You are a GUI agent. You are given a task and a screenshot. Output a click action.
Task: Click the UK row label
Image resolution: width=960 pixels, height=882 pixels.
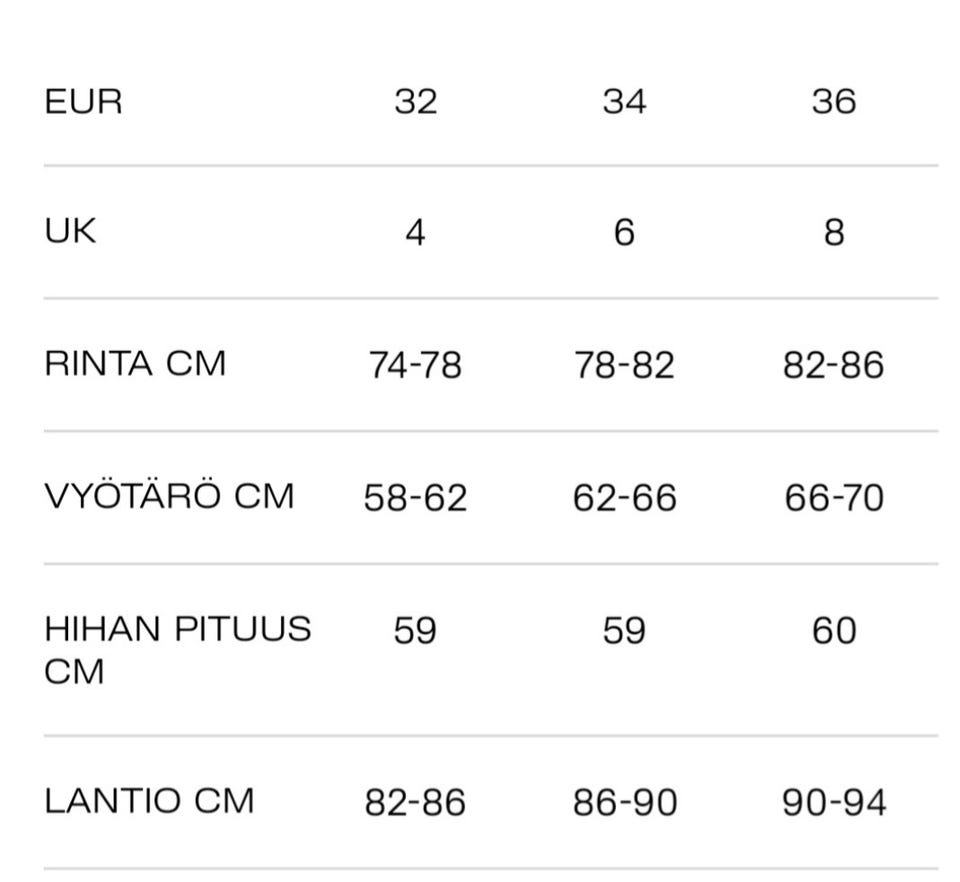(70, 232)
